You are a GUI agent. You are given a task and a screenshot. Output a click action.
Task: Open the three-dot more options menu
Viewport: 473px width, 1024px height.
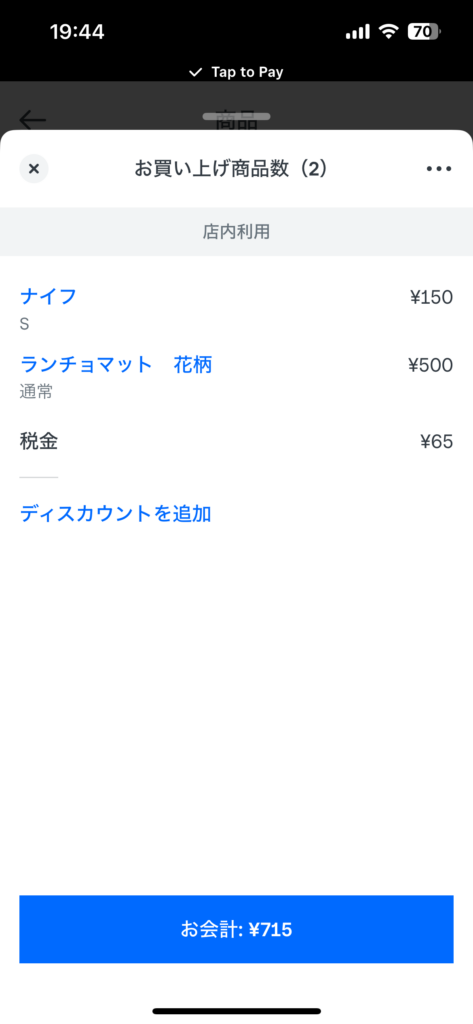pyautogui.click(x=438, y=169)
